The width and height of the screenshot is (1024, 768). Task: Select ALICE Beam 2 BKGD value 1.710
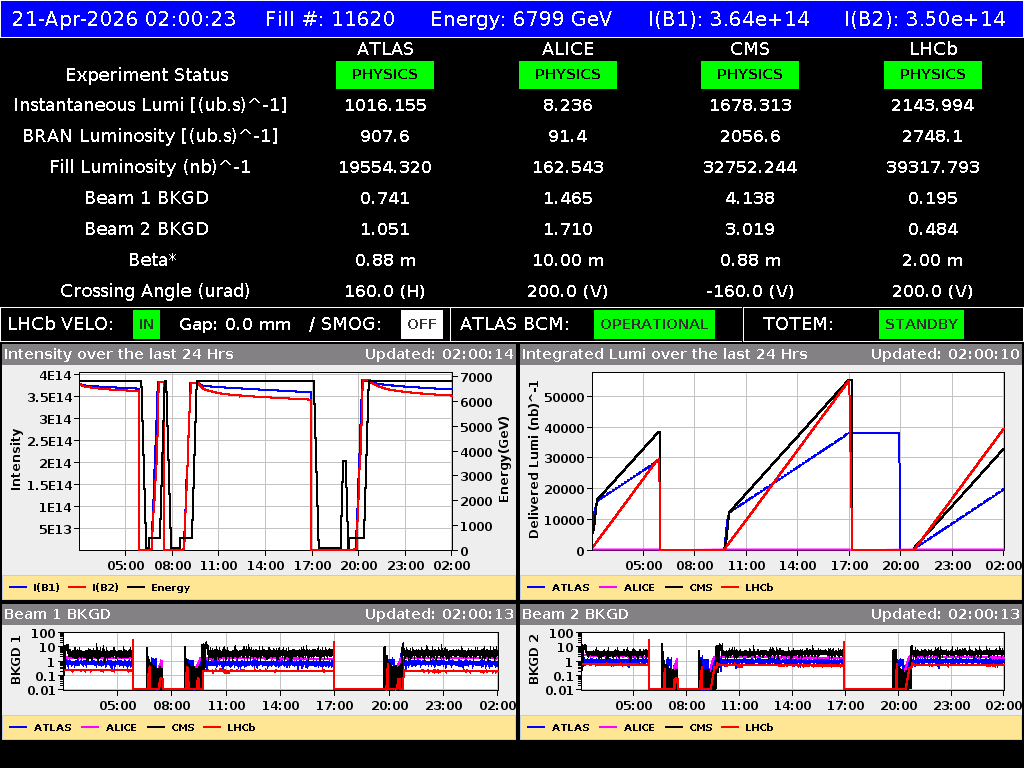pyautogui.click(x=568, y=229)
